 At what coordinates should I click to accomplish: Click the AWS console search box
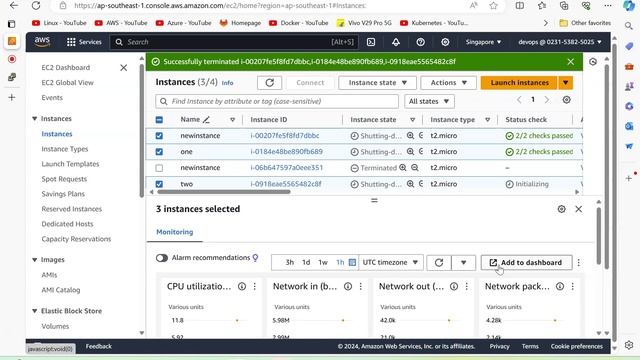click(234, 42)
